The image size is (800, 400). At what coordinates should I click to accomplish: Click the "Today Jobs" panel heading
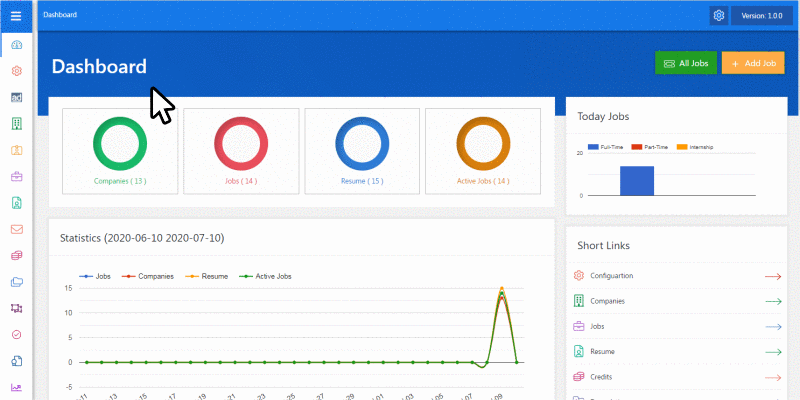603,117
